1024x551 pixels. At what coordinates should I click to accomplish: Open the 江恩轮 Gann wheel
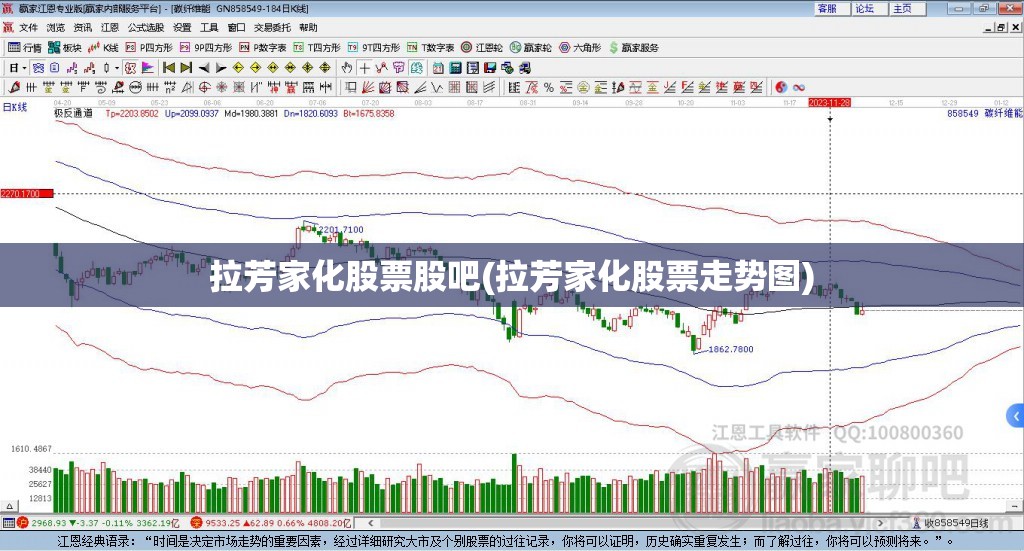pos(482,48)
